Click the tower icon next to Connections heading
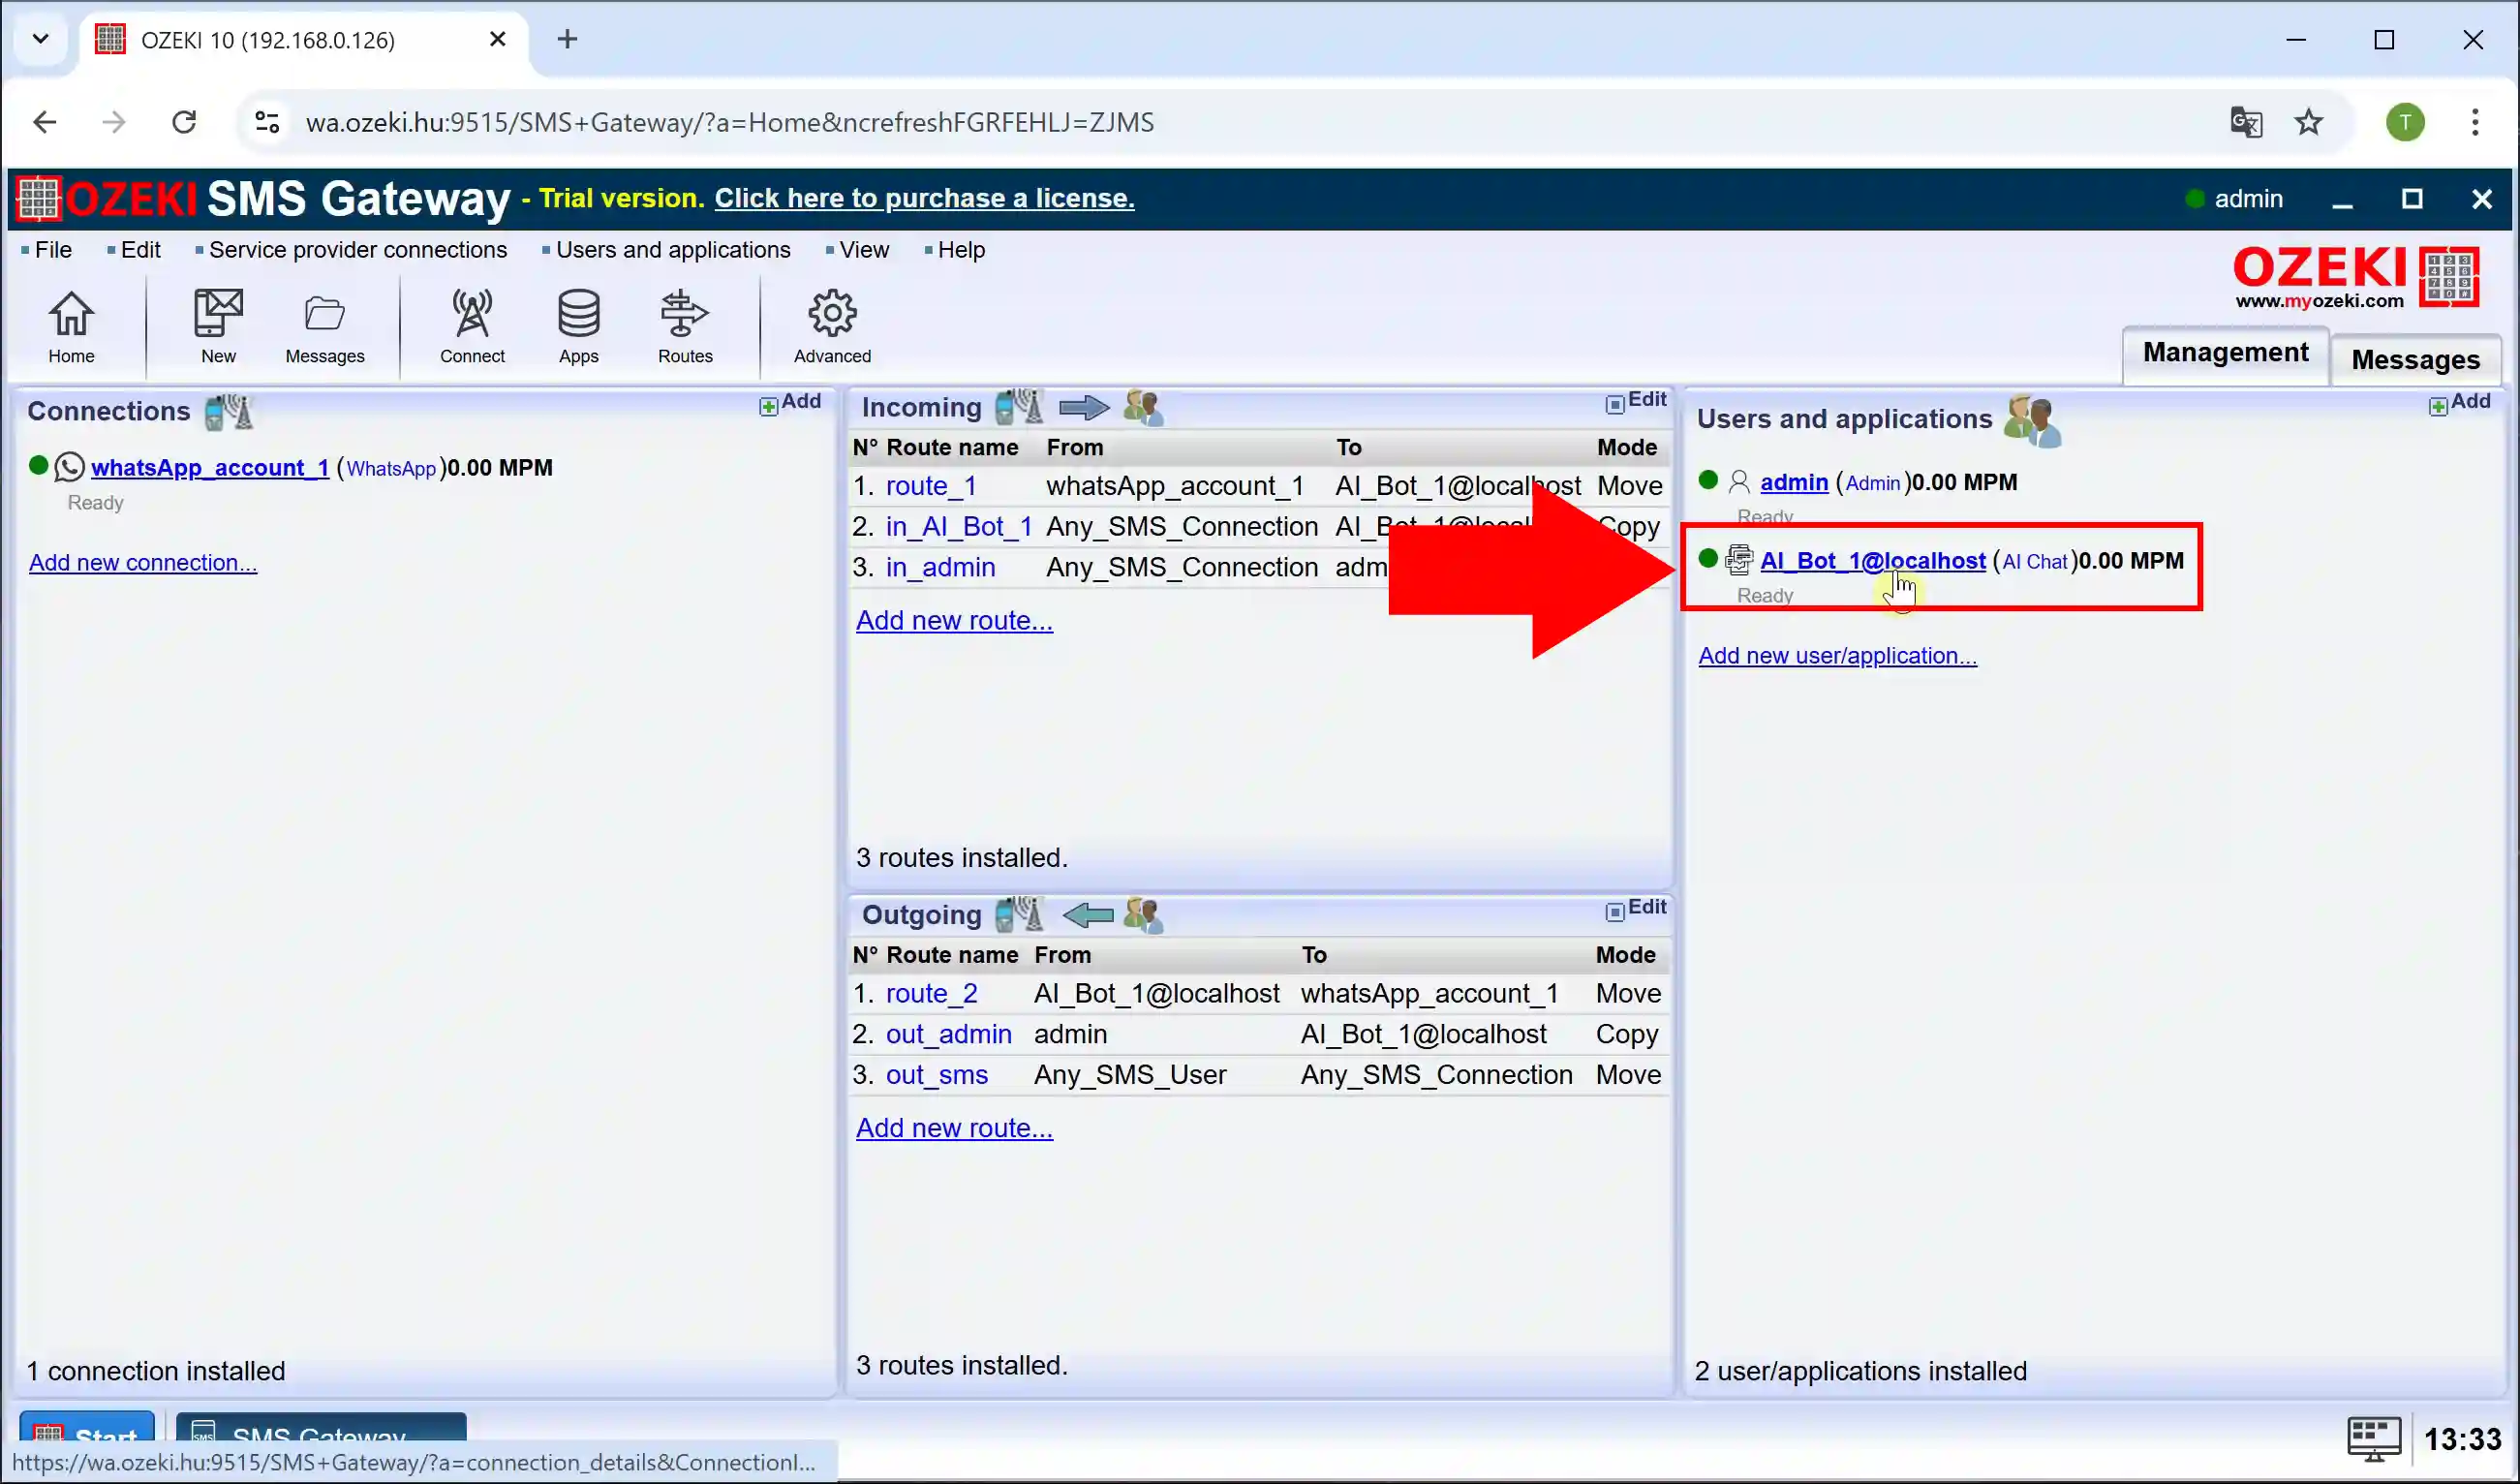The height and width of the screenshot is (1484, 2520). pos(229,411)
